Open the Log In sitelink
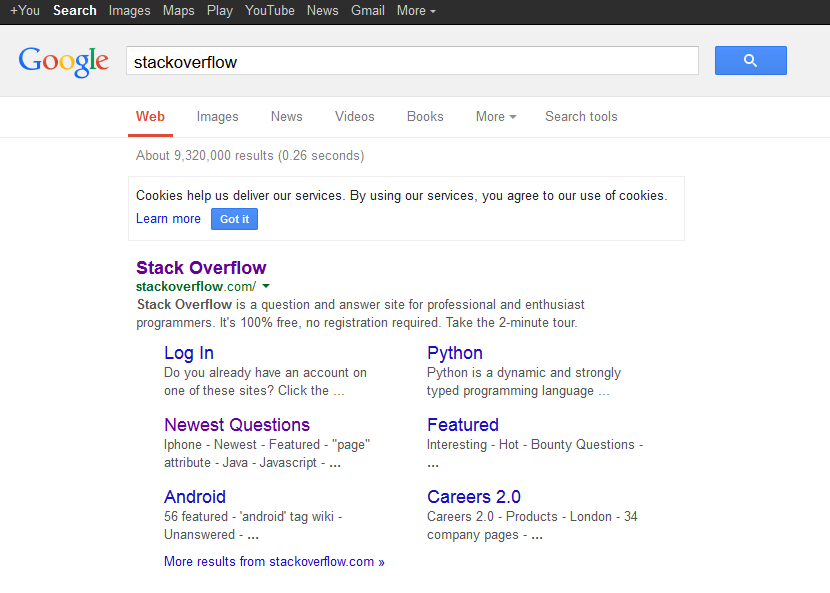This screenshot has height=593, width=830. click(x=189, y=353)
